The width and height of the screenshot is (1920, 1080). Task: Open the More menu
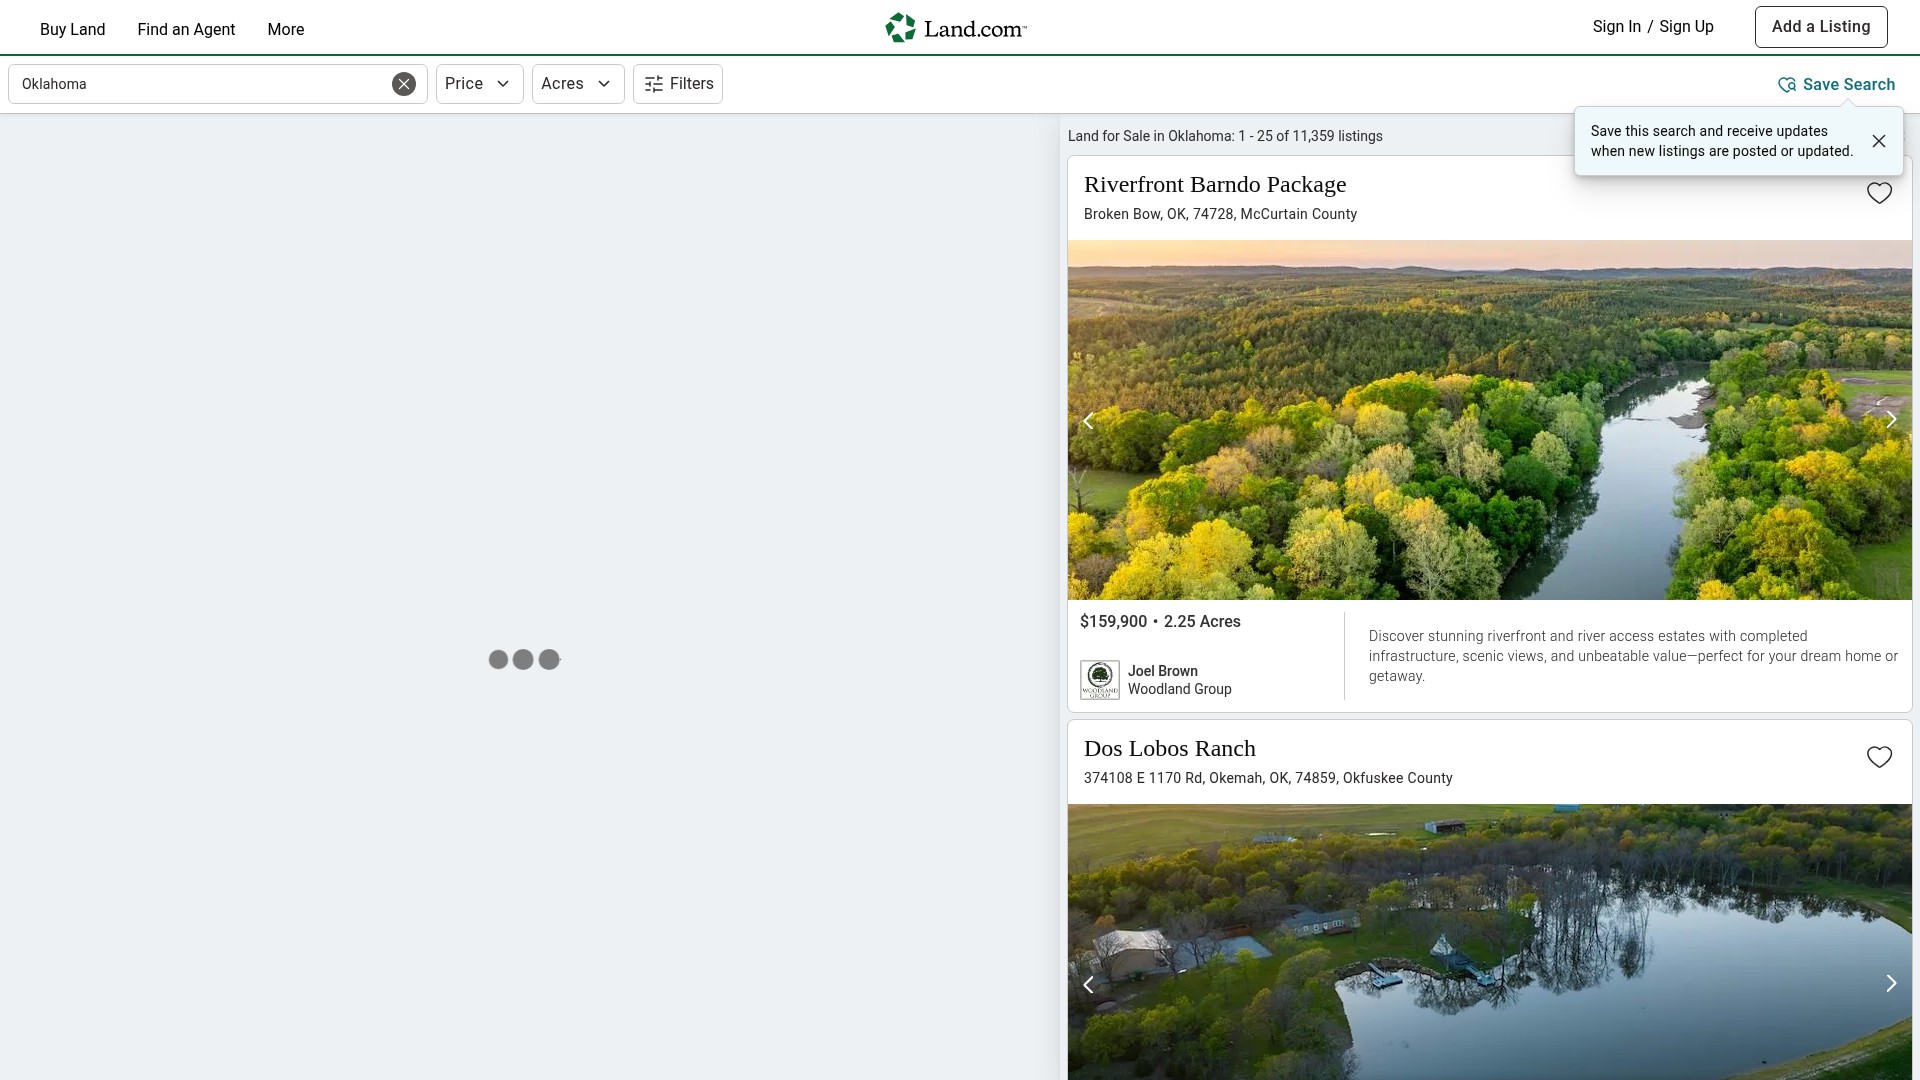286,29
